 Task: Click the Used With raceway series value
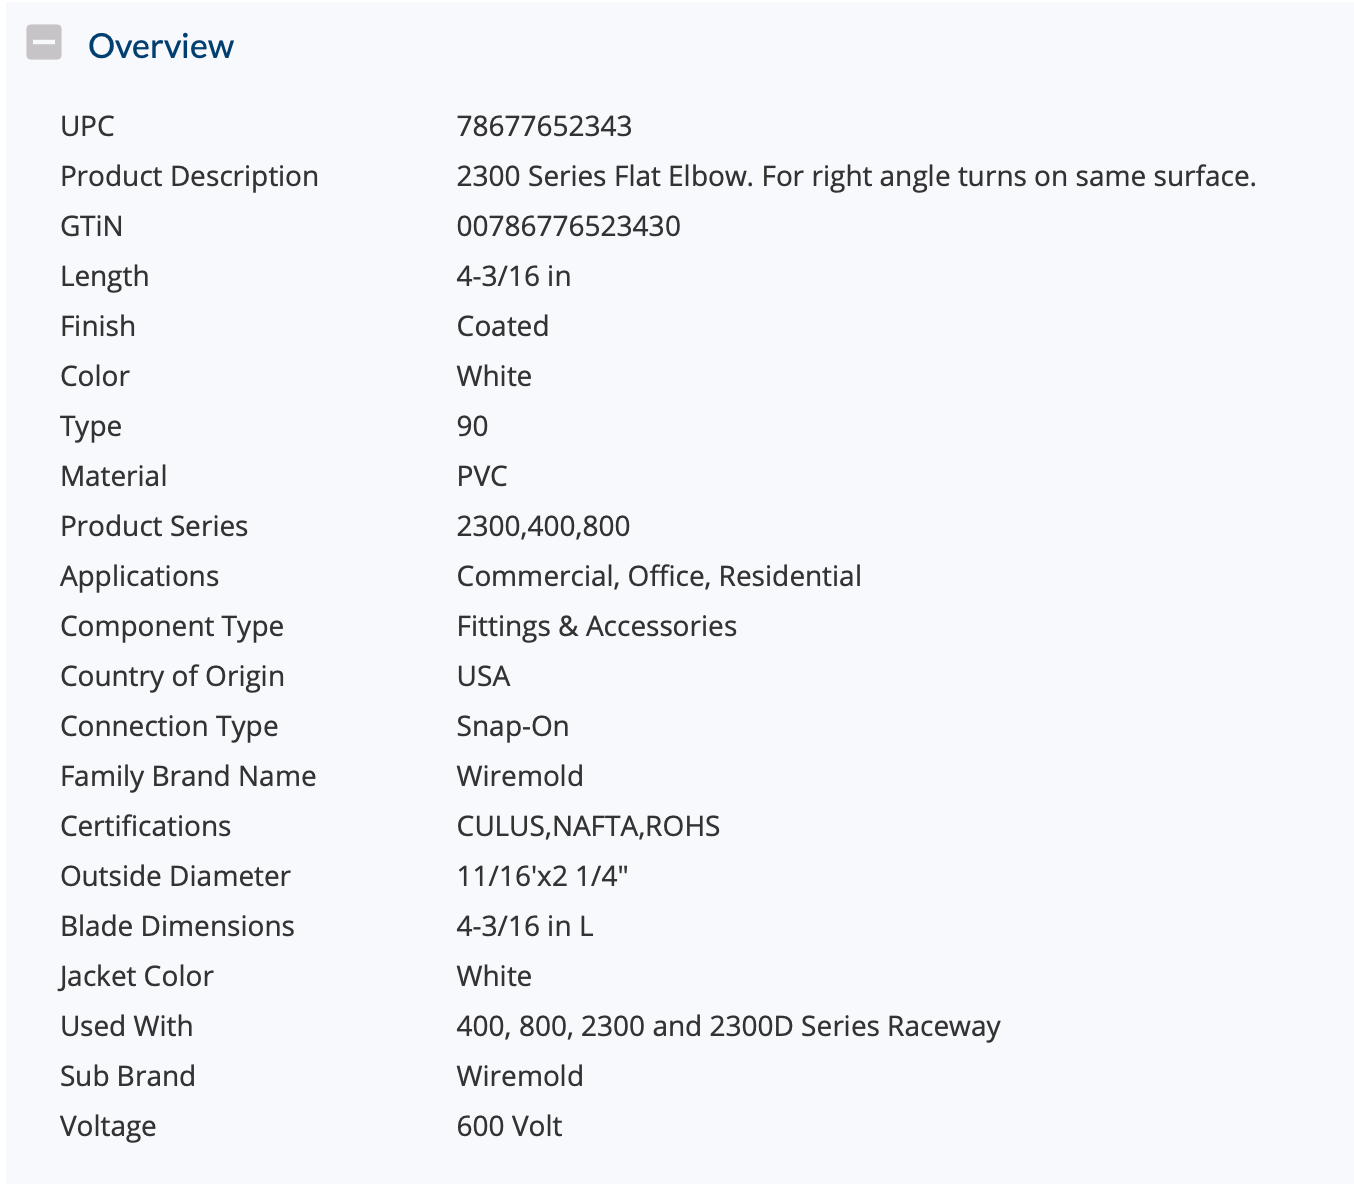[729, 1026]
